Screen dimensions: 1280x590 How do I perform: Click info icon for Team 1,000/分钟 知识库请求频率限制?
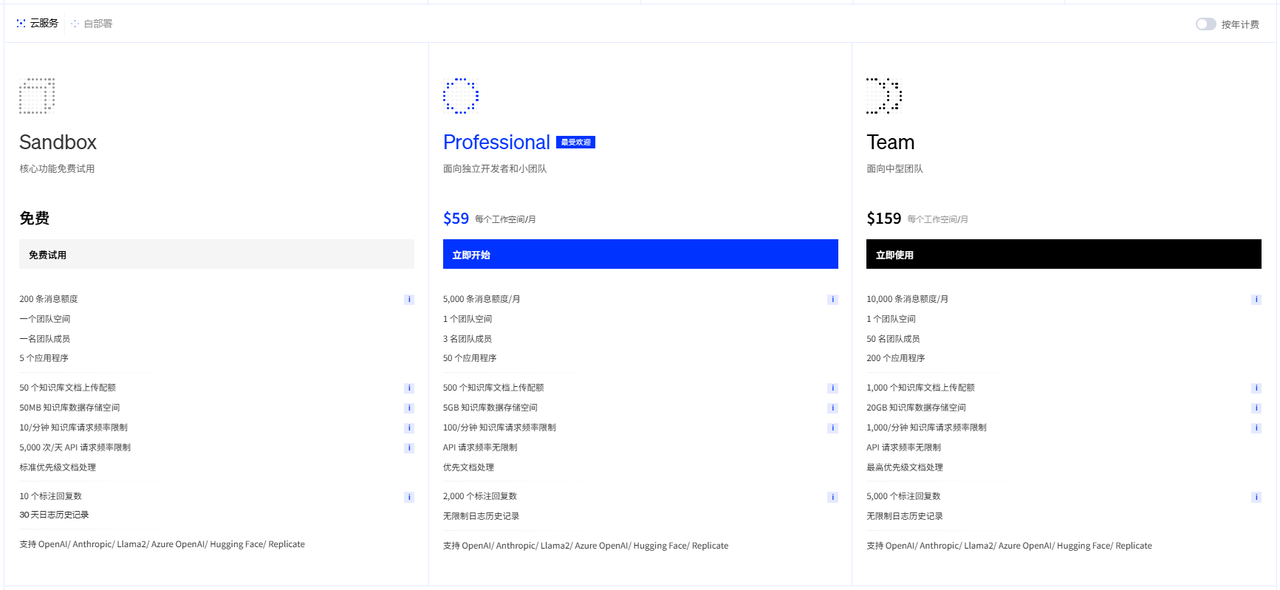click(1256, 428)
